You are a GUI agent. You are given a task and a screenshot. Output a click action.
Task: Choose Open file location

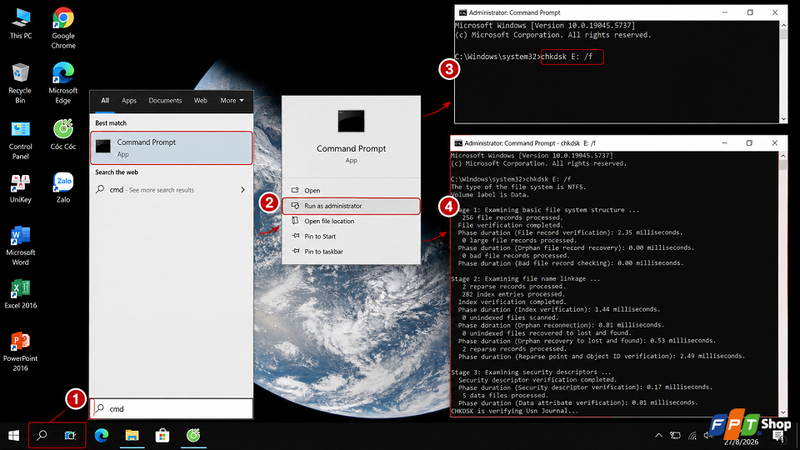coord(352,221)
